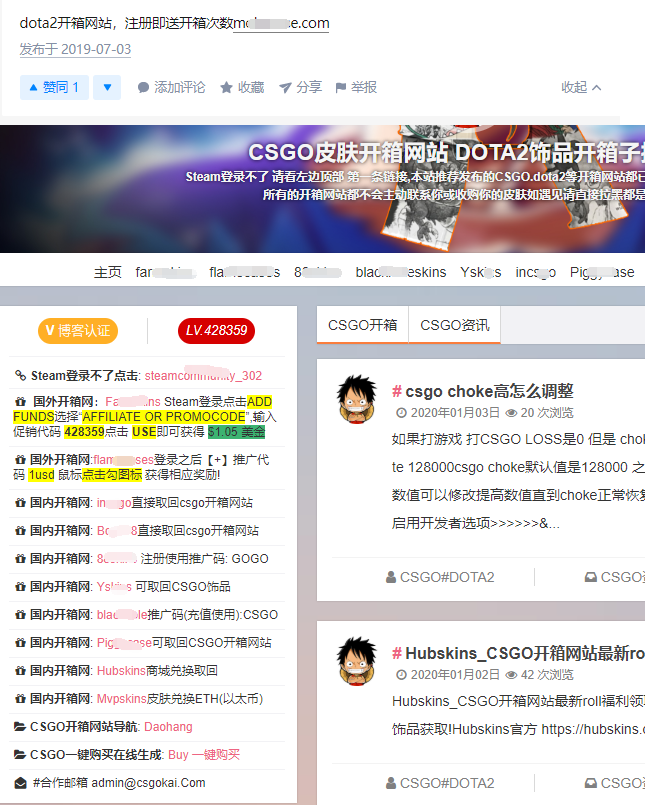Select incsgo navigation item
Viewport: 645px width, 809px height.
point(536,272)
